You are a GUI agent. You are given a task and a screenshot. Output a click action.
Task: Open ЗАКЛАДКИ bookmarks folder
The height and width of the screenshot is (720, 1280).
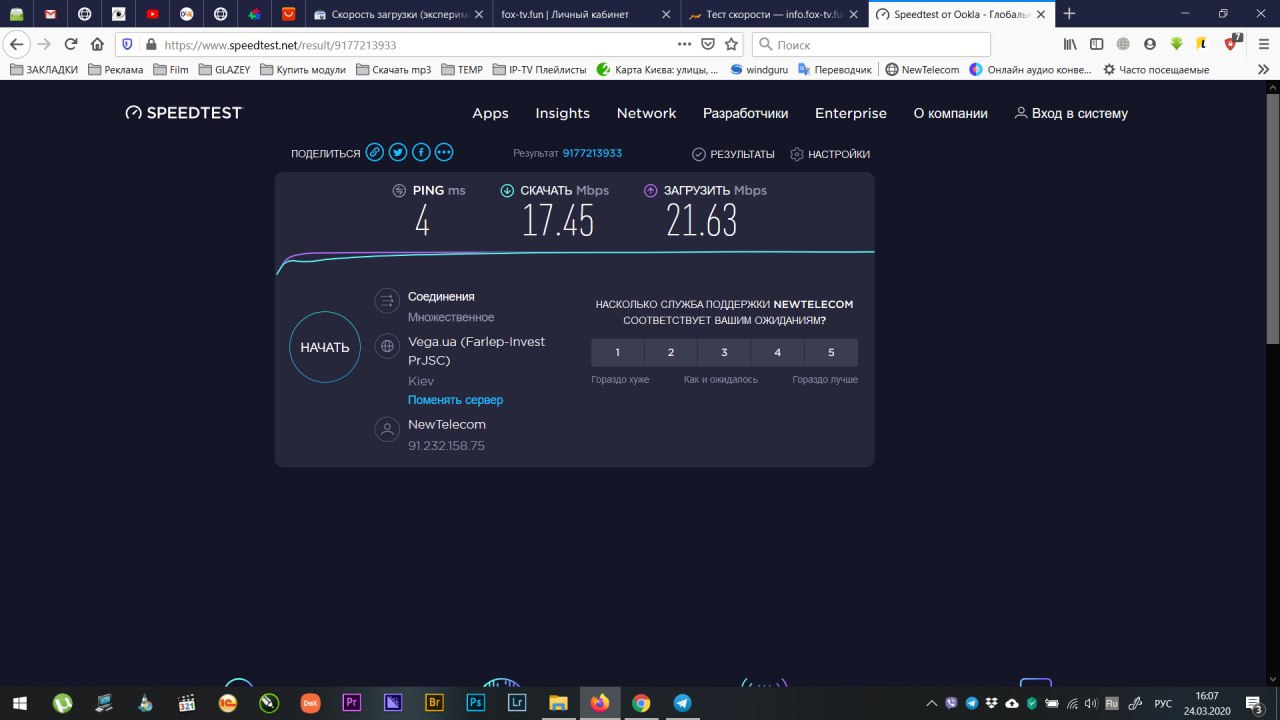[44, 69]
